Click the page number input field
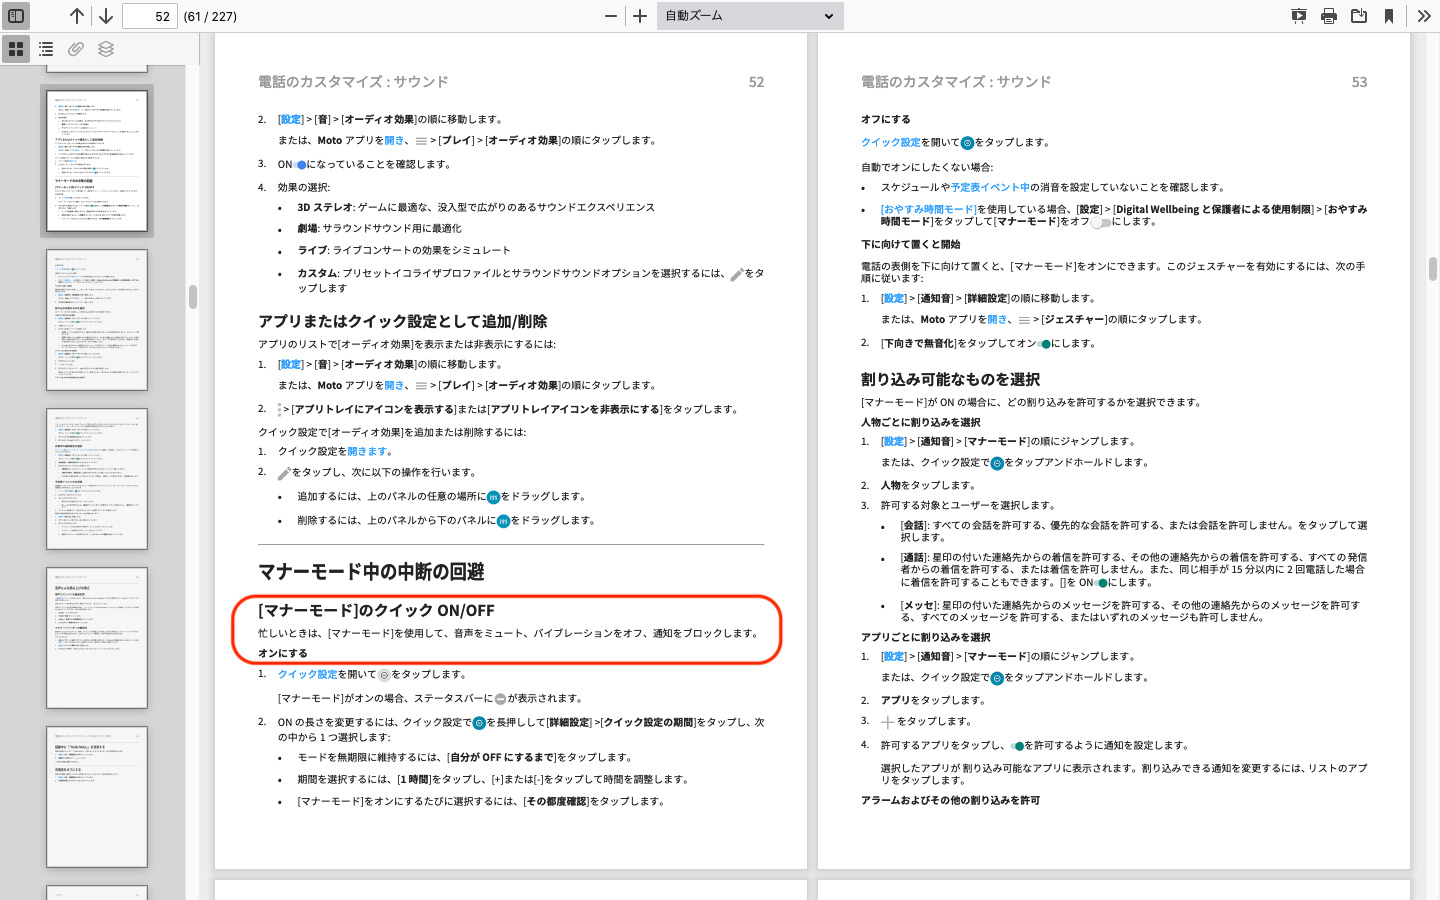 [150, 16]
